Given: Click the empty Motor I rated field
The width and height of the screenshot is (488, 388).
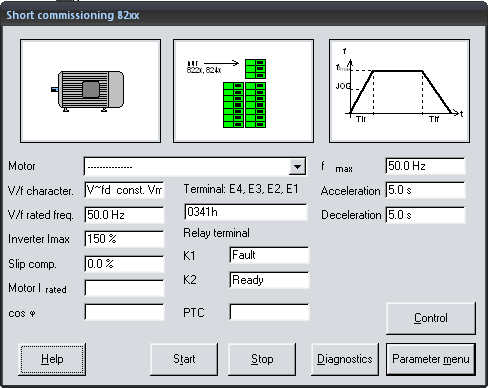Looking at the screenshot, I should pos(124,288).
